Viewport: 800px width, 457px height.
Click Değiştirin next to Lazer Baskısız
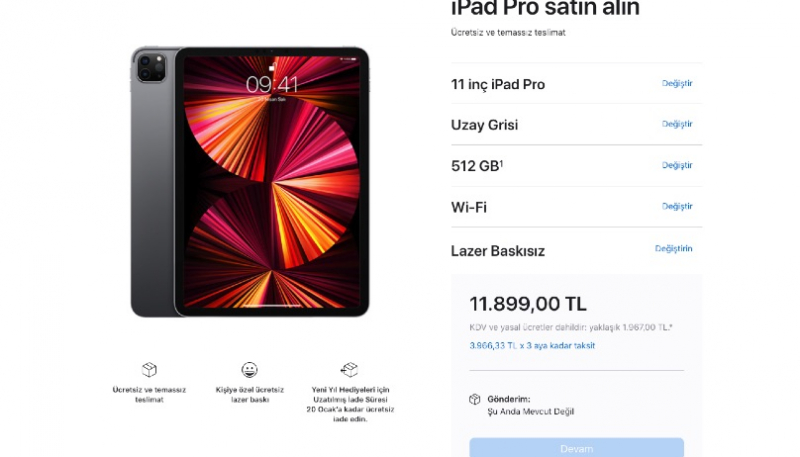click(x=673, y=248)
